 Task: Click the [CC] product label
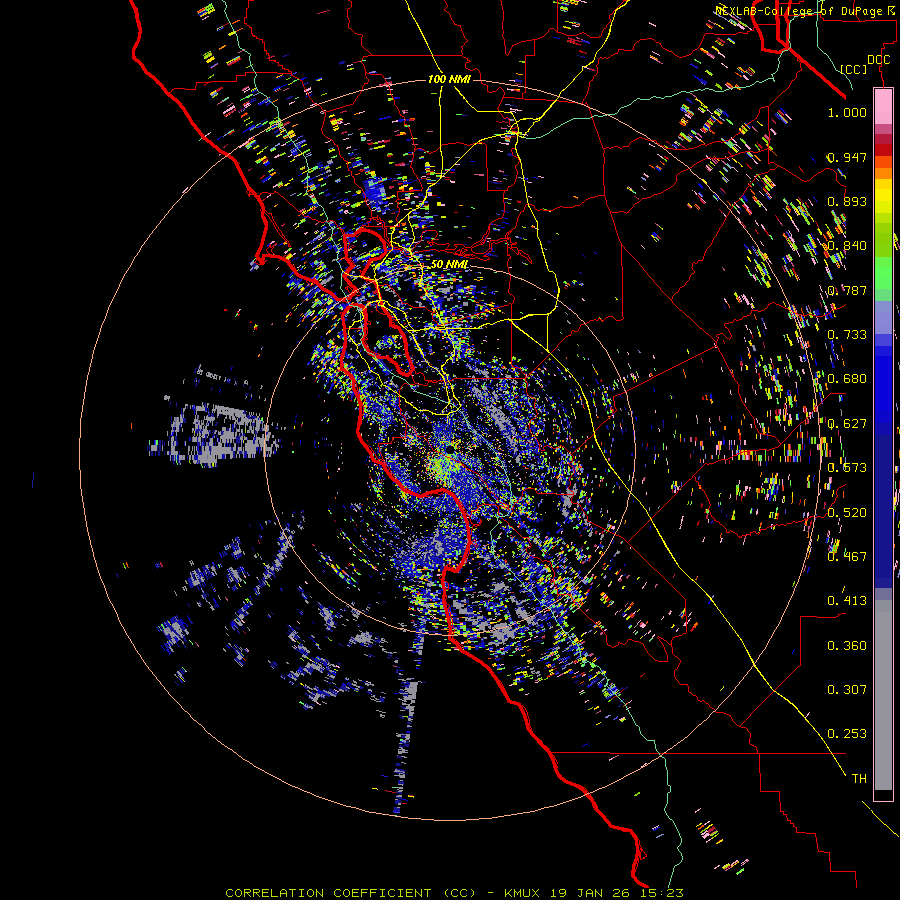854,69
